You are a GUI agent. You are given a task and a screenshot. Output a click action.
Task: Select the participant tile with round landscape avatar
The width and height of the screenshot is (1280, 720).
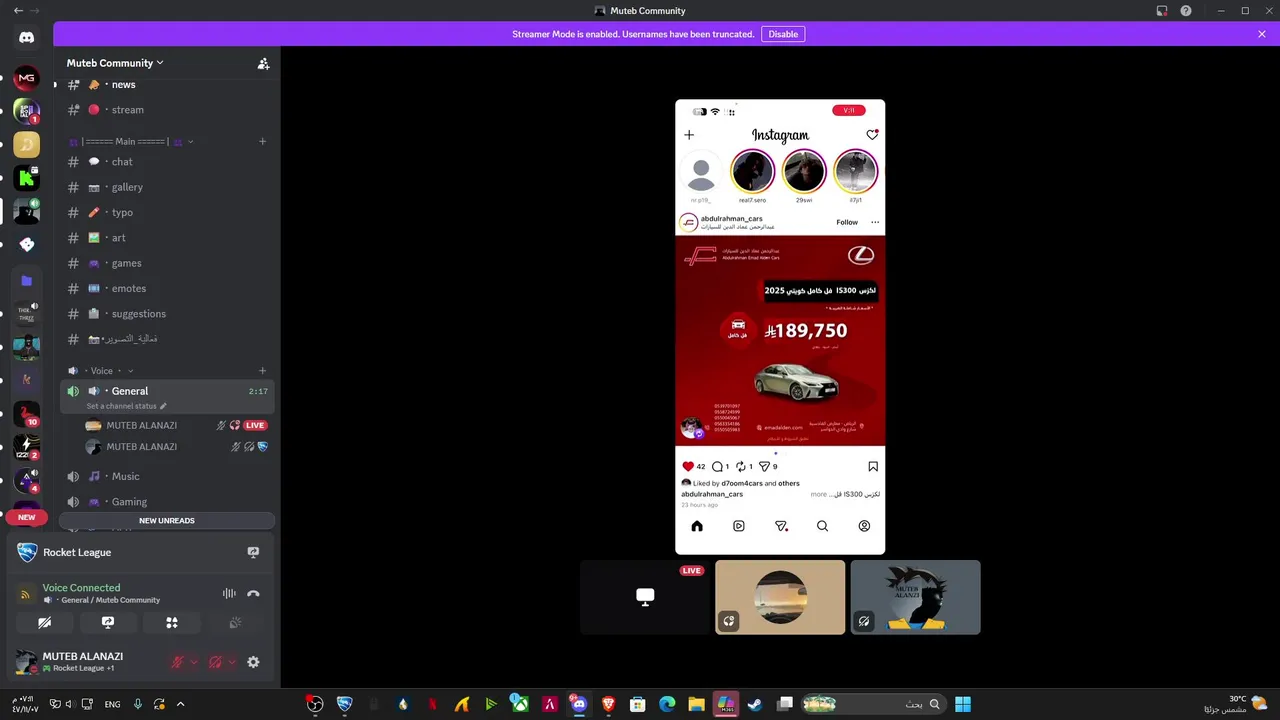pos(780,597)
